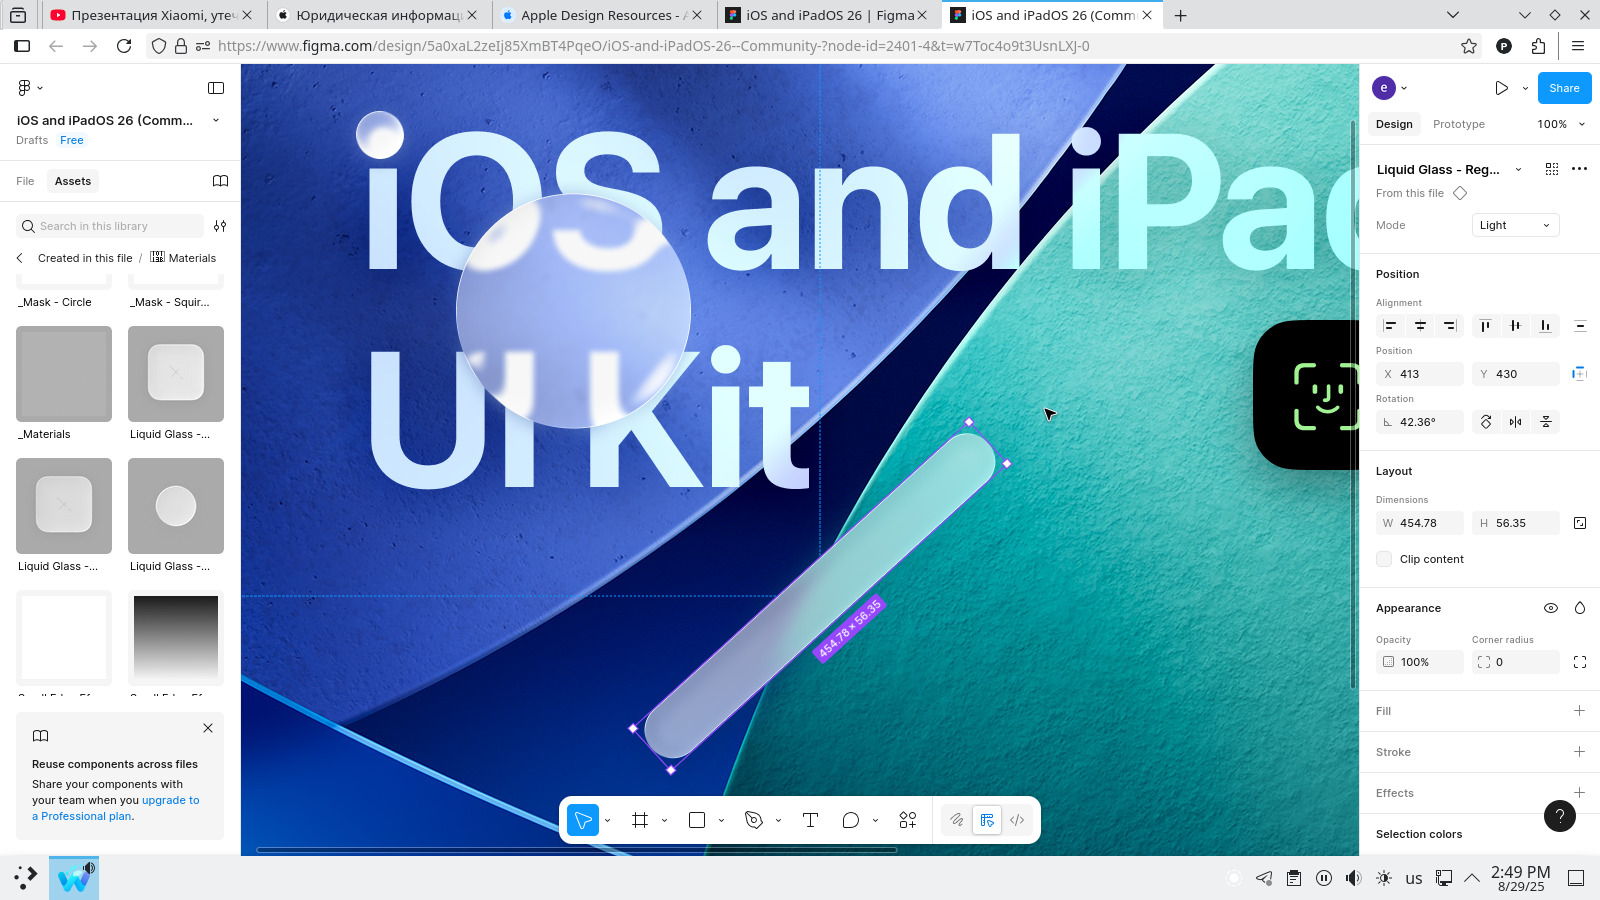The height and width of the screenshot is (900, 1600).
Task: Select the Assets tab
Action: (x=73, y=181)
